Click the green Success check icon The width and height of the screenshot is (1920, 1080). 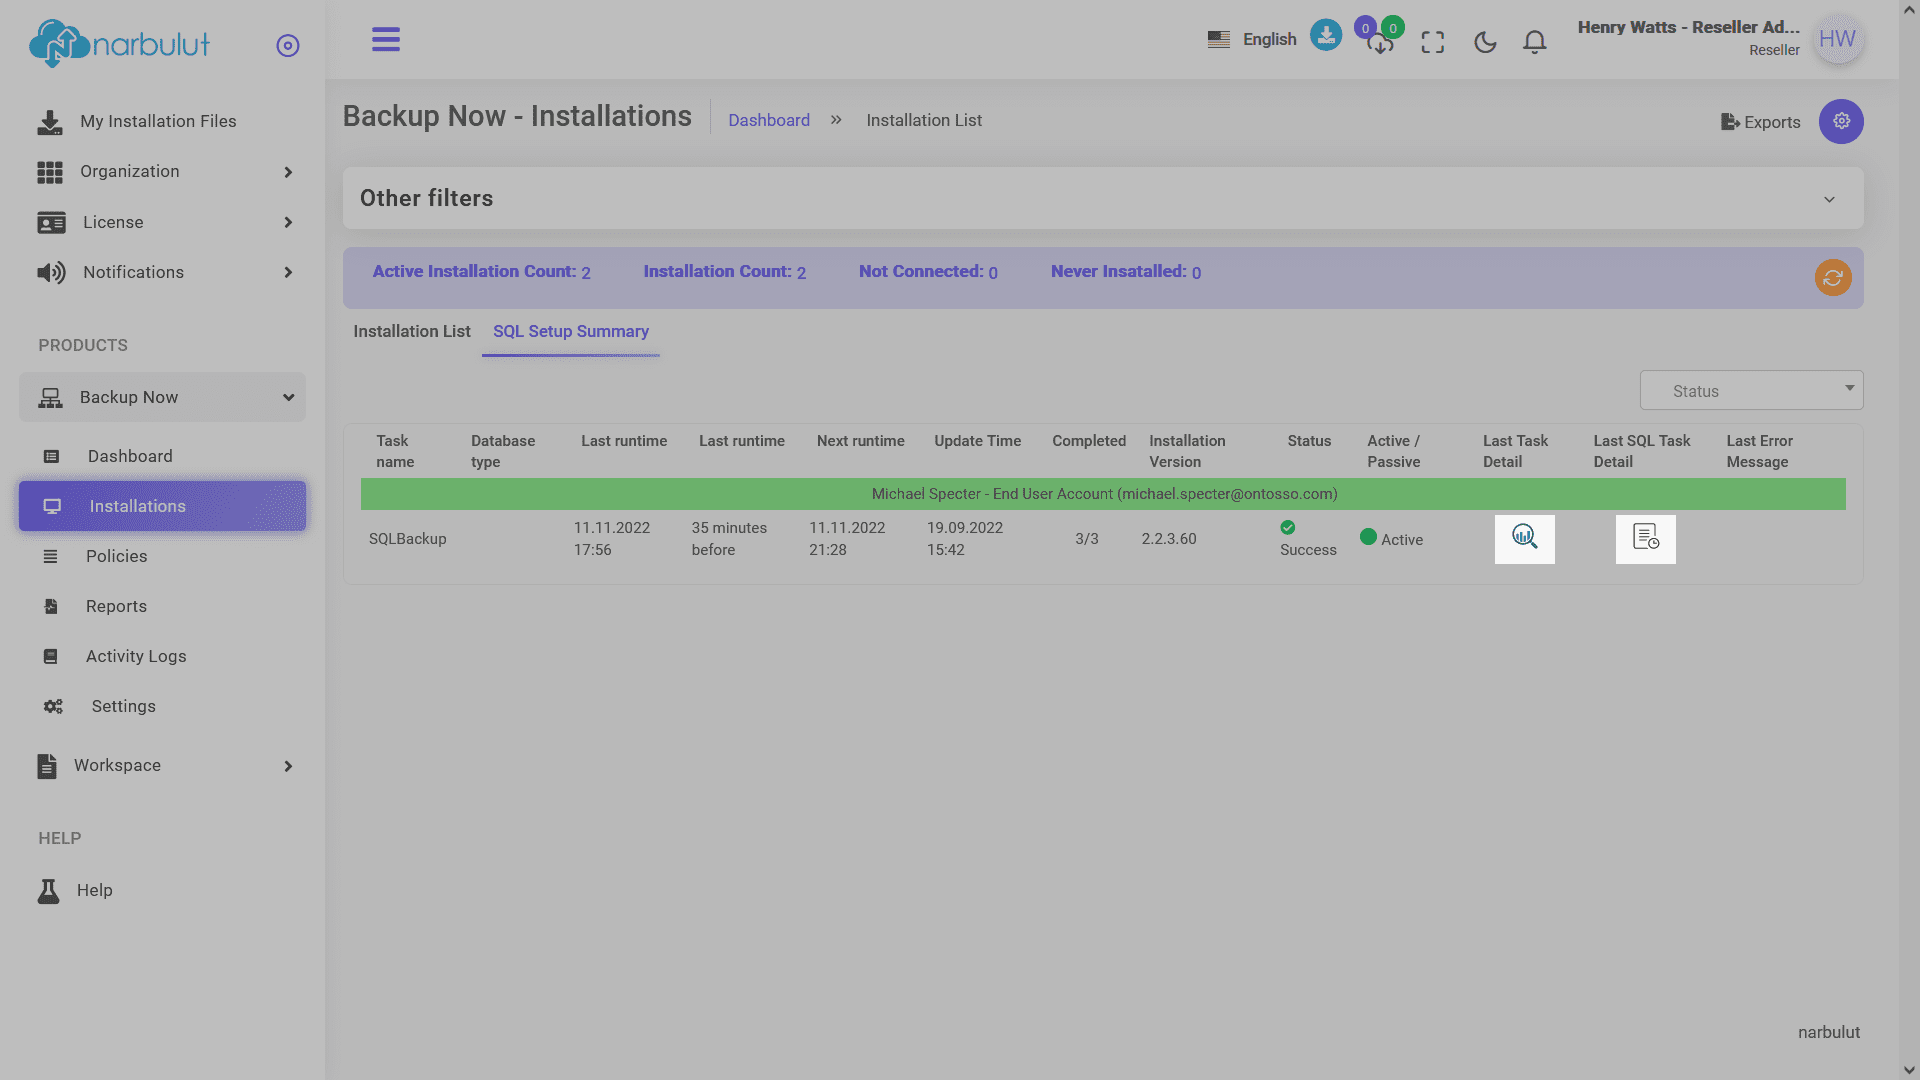1288,528
